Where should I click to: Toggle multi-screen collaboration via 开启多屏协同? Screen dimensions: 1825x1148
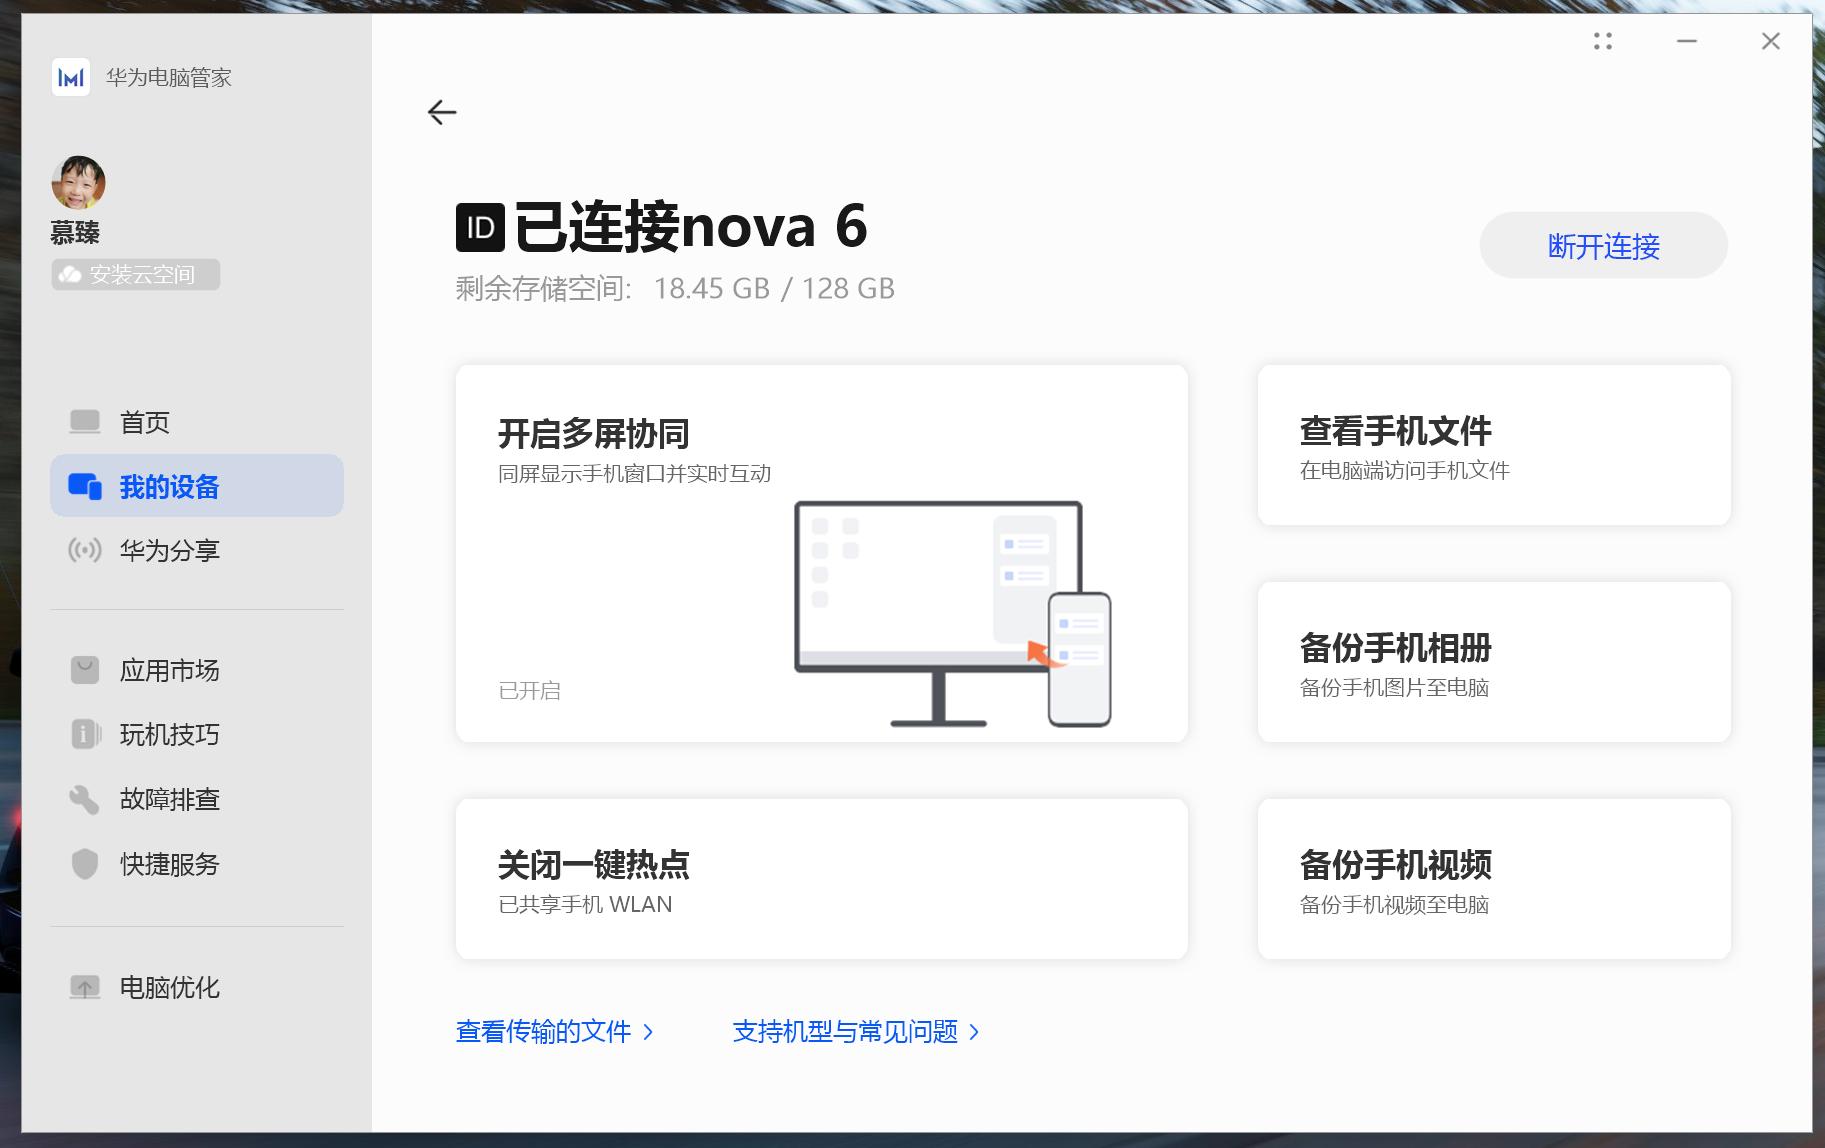(820, 551)
